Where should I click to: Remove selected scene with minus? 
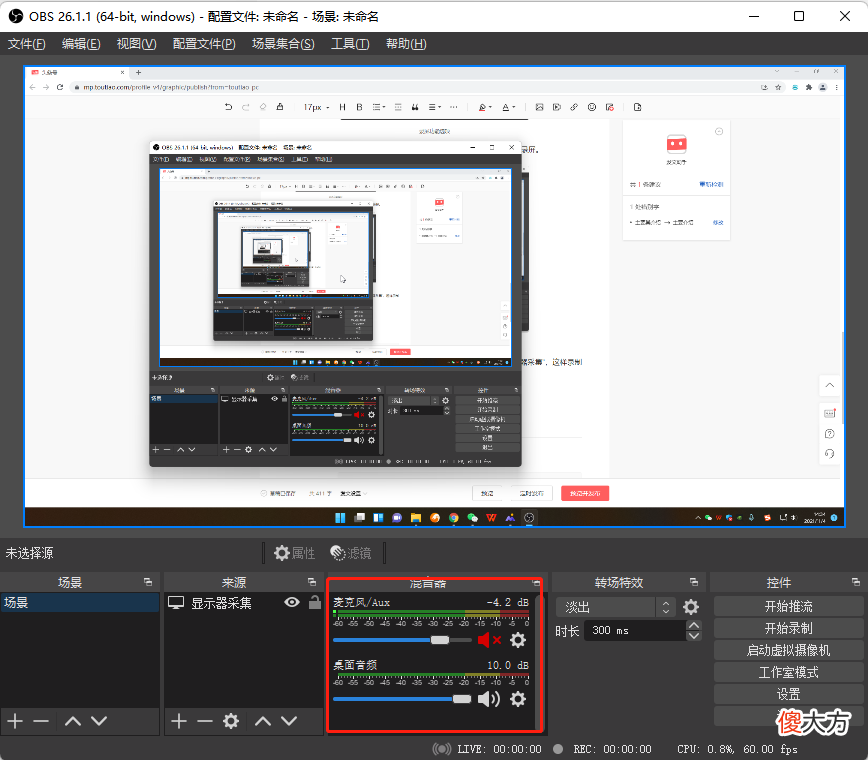(x=41, y=721)
